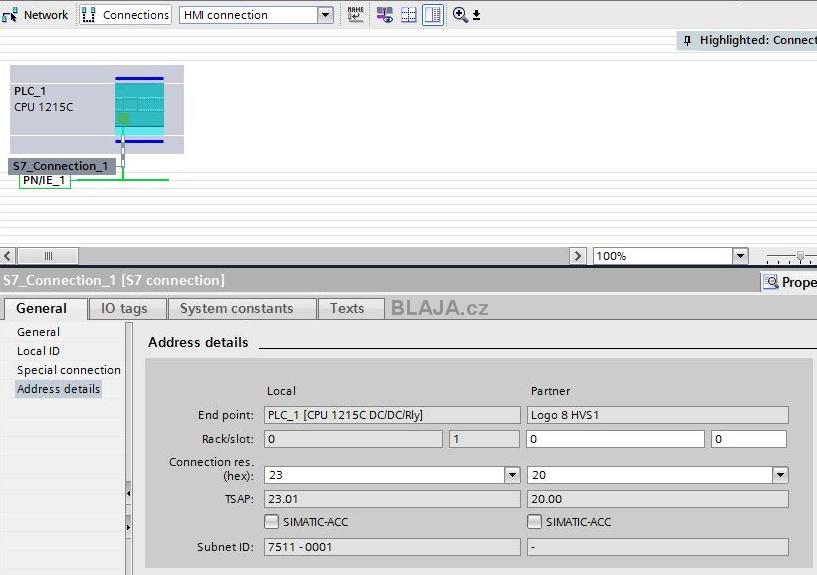The width and height of the screenshot is (817, 575).
Task: Expand navigation pane with right arrow
Action: point(129,528)
